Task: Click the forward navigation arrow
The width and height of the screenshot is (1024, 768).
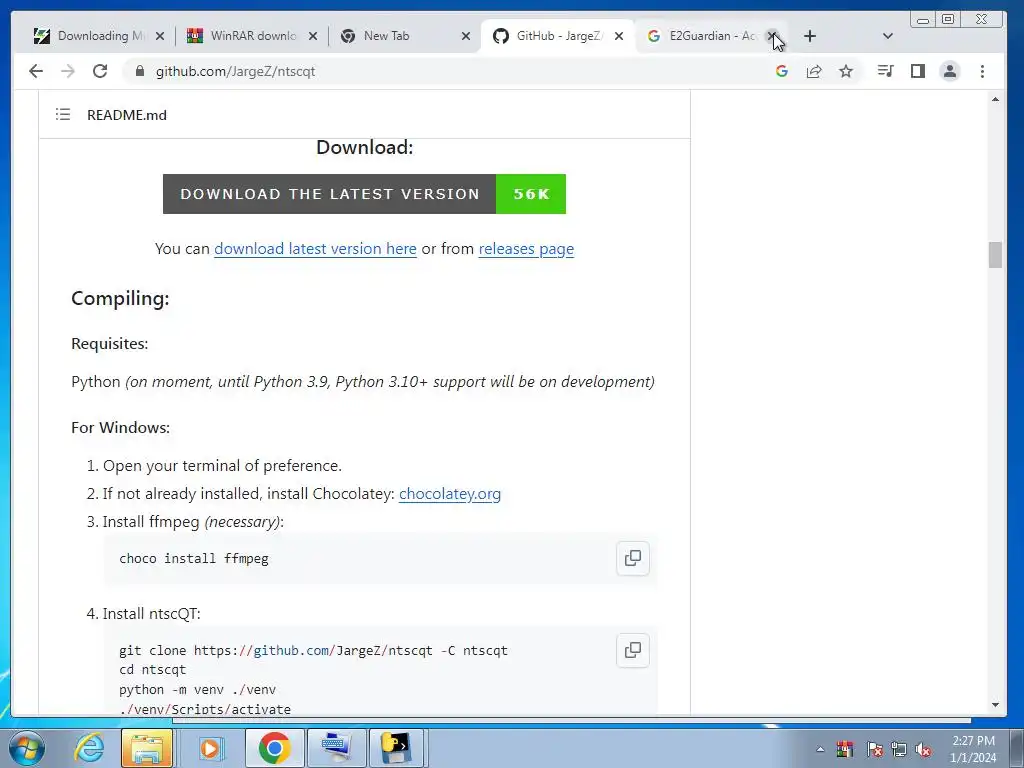Action: point(68,71)
